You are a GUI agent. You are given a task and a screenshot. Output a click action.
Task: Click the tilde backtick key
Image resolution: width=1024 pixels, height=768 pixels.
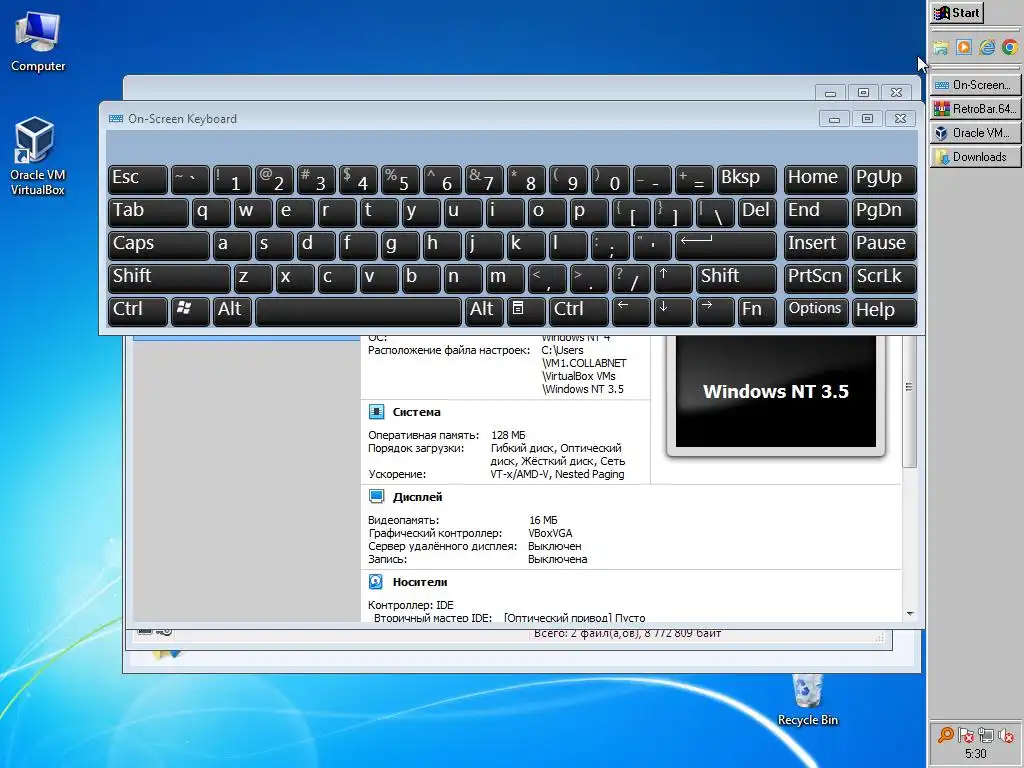[x=190, y=180]
